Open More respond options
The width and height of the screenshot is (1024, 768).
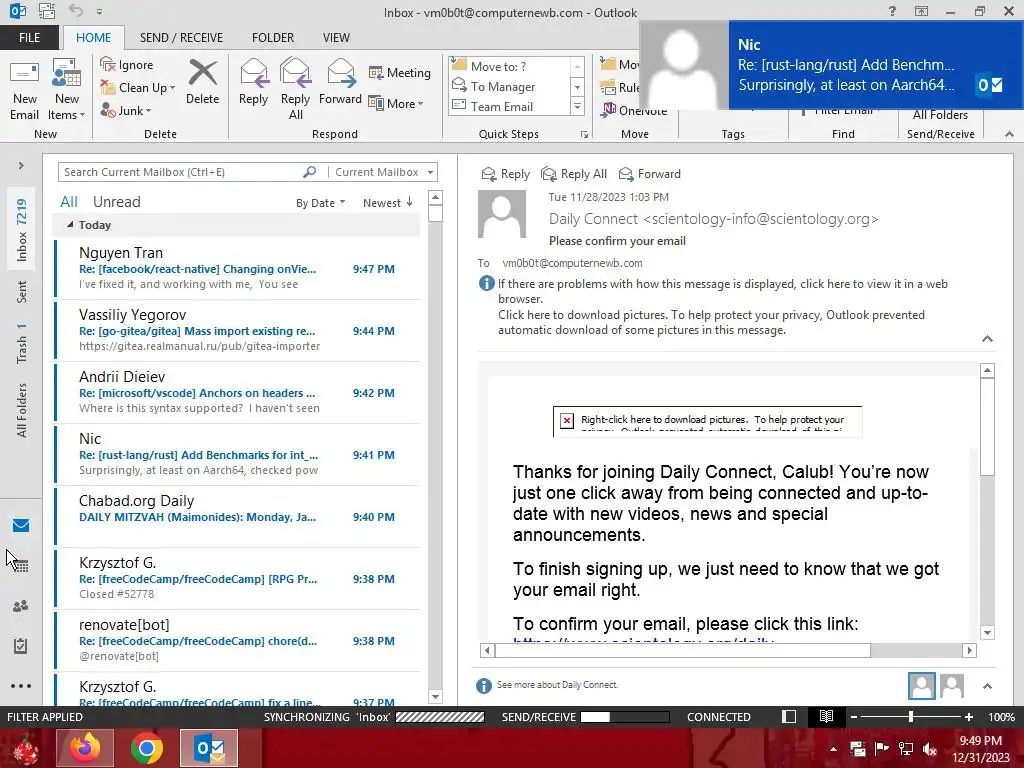point(396,103)
